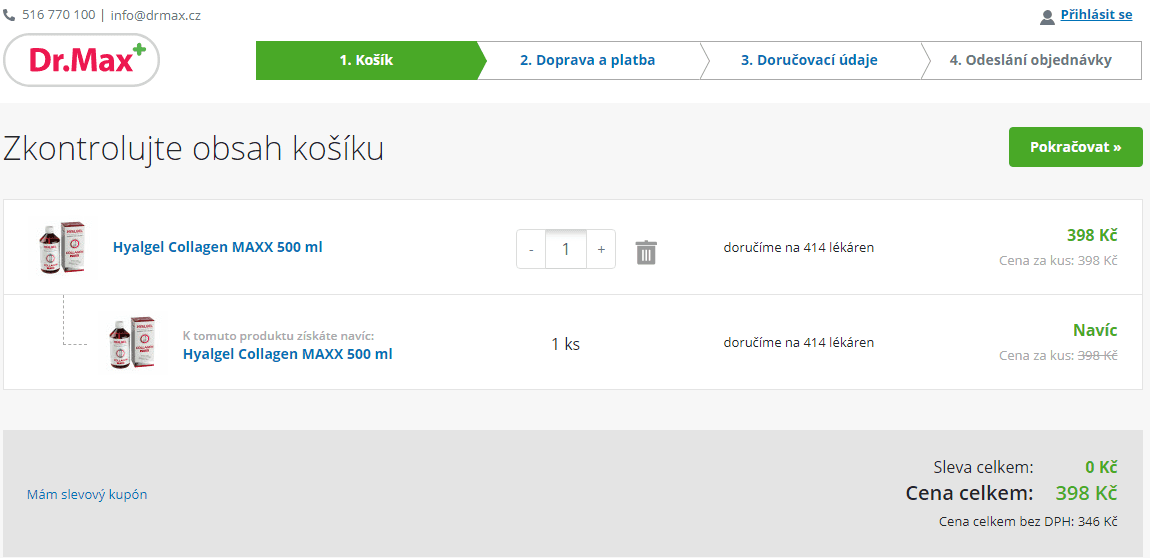Click the user profile icon

tap(1047, 16)
